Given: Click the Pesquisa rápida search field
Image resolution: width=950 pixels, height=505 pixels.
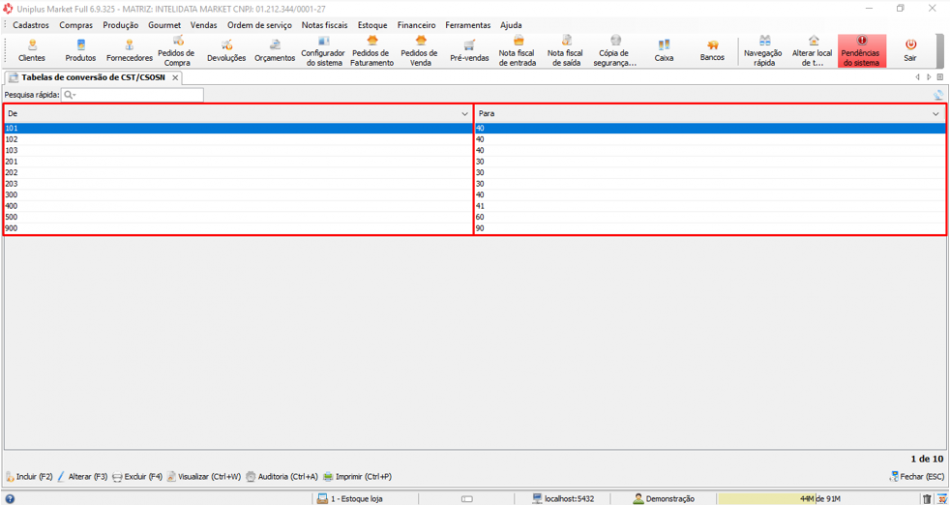Looking at the screenshot, I should click(132, 95).
